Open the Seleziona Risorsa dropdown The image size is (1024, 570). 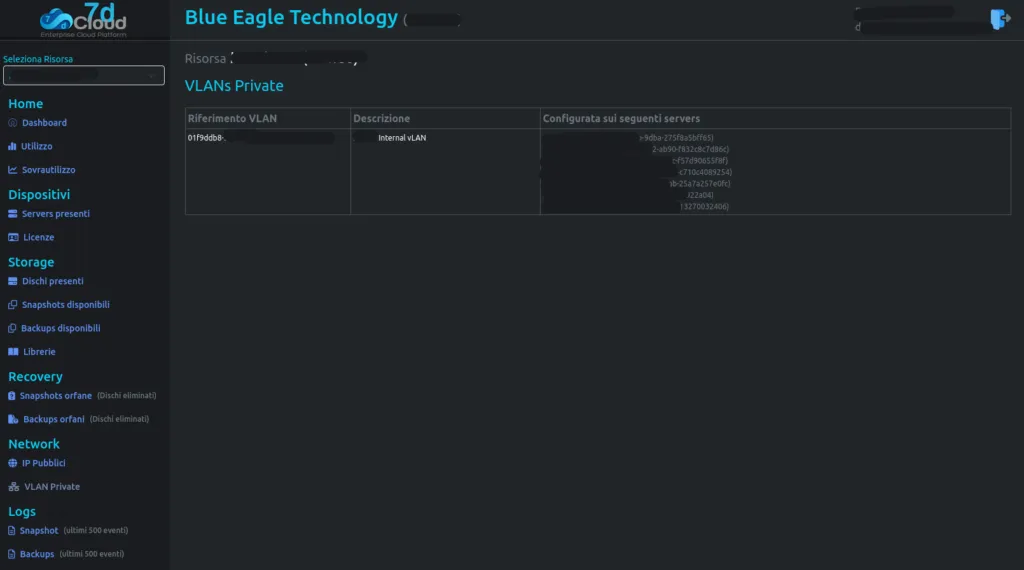[84, 75]
